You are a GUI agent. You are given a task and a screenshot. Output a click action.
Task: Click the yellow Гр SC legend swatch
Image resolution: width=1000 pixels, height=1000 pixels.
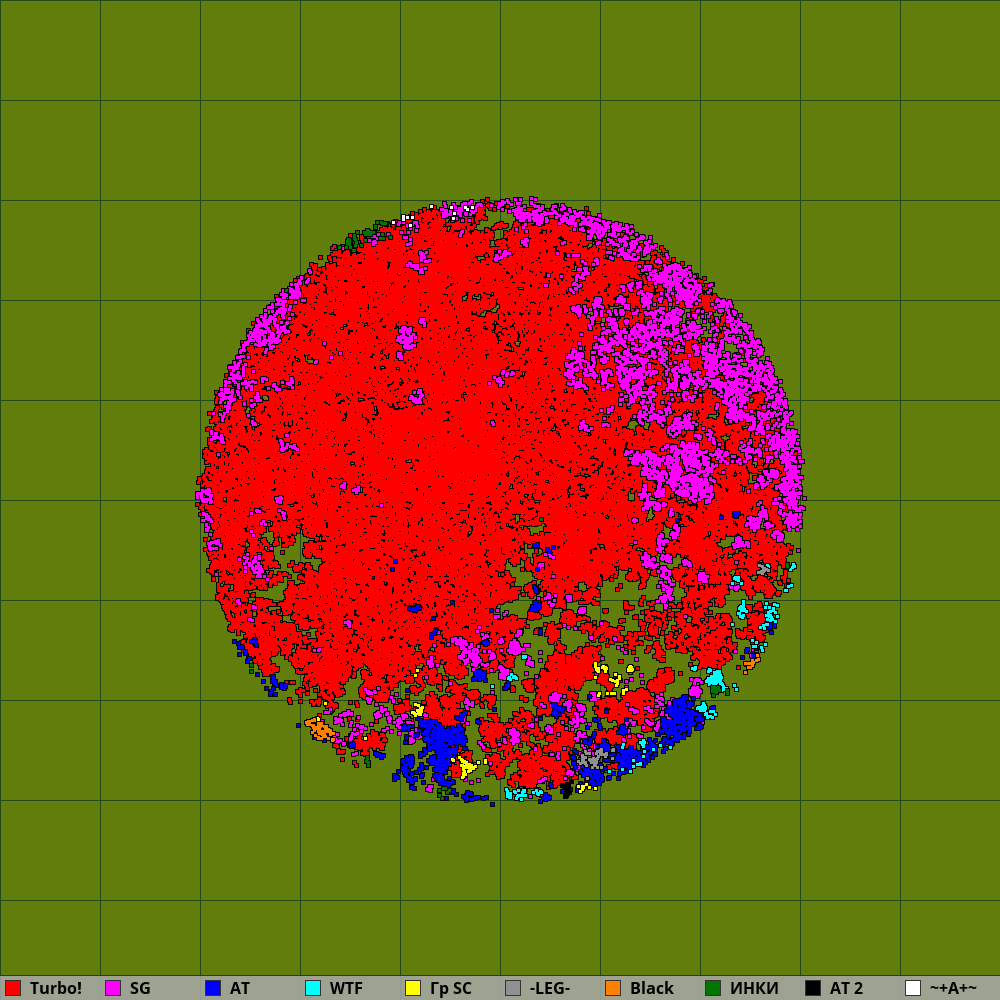(x=413, y=988)
